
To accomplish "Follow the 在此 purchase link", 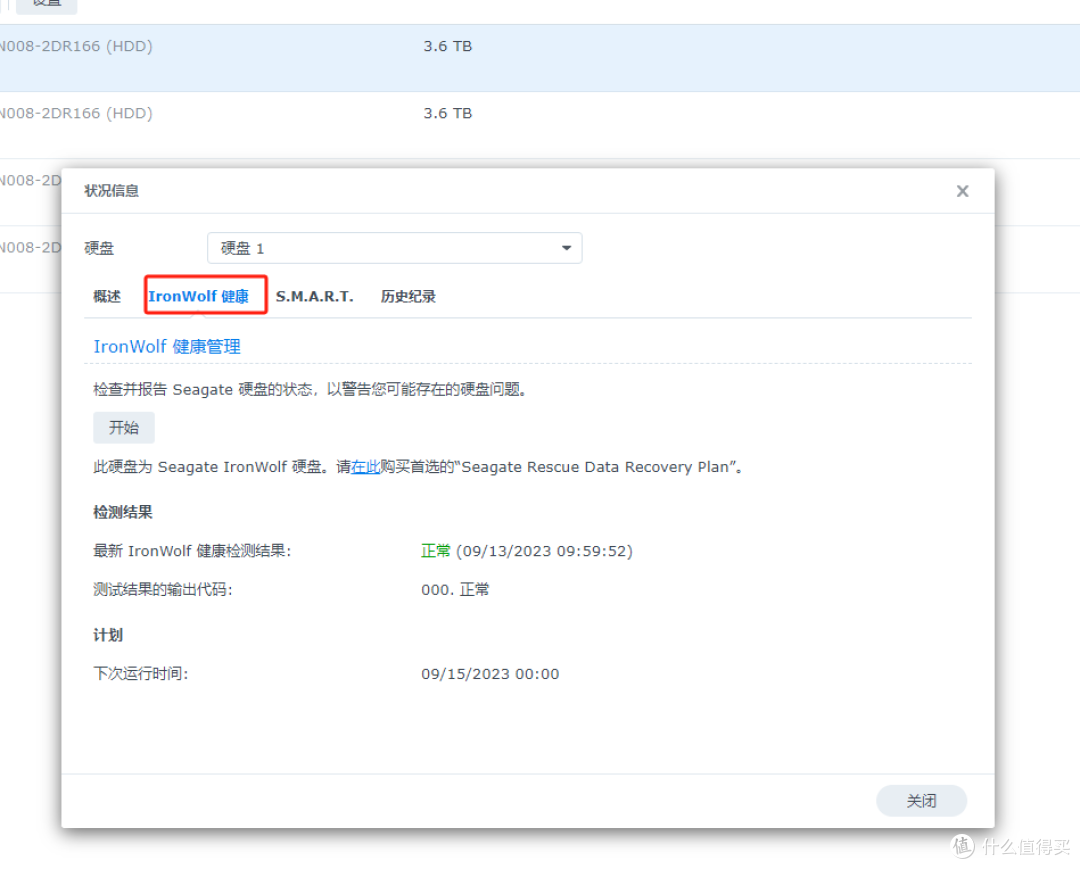I will 365,467.
